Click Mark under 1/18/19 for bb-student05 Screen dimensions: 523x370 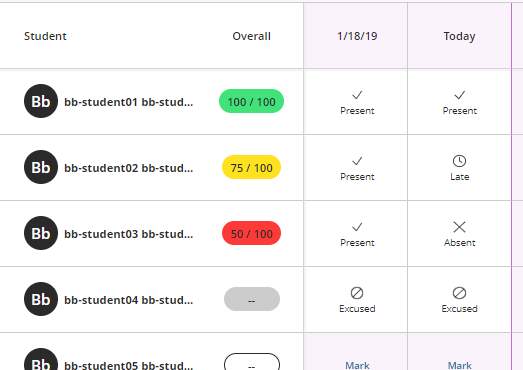point(357,365)
